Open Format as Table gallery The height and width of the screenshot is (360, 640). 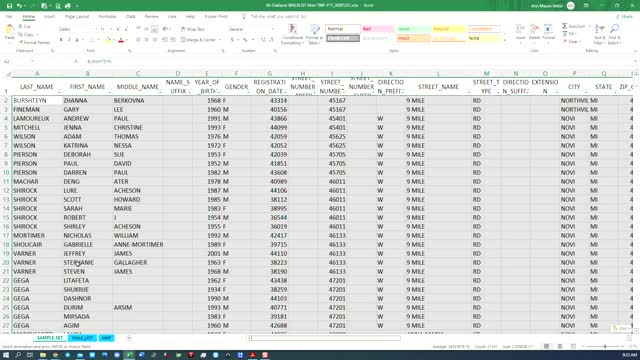(314, 34)
